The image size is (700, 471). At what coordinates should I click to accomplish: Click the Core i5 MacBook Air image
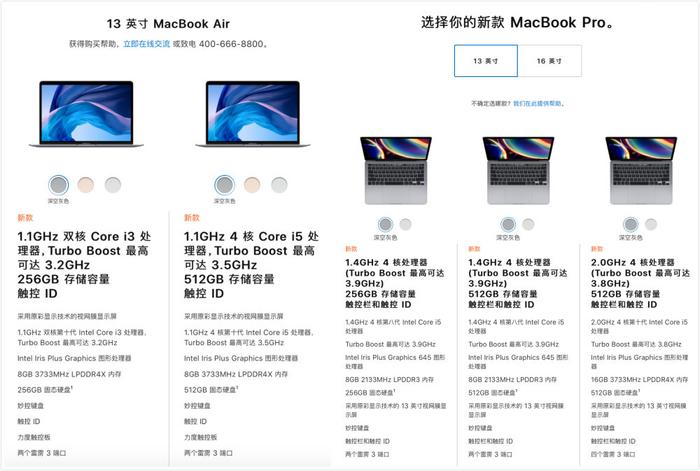coord(253,114)
